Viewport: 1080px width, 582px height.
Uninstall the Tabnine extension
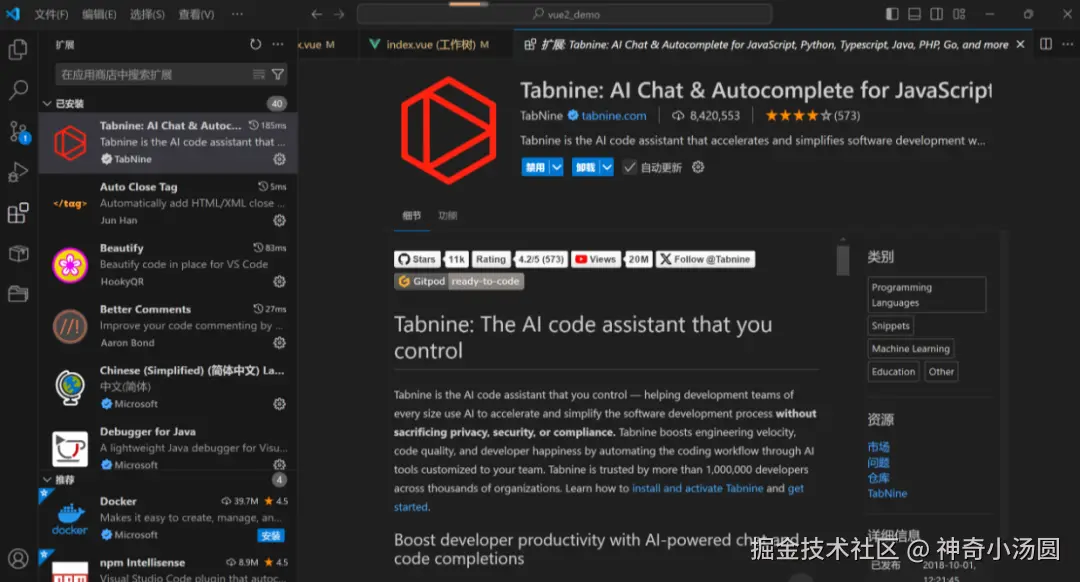pyautogui.click(x=586, y=167)
